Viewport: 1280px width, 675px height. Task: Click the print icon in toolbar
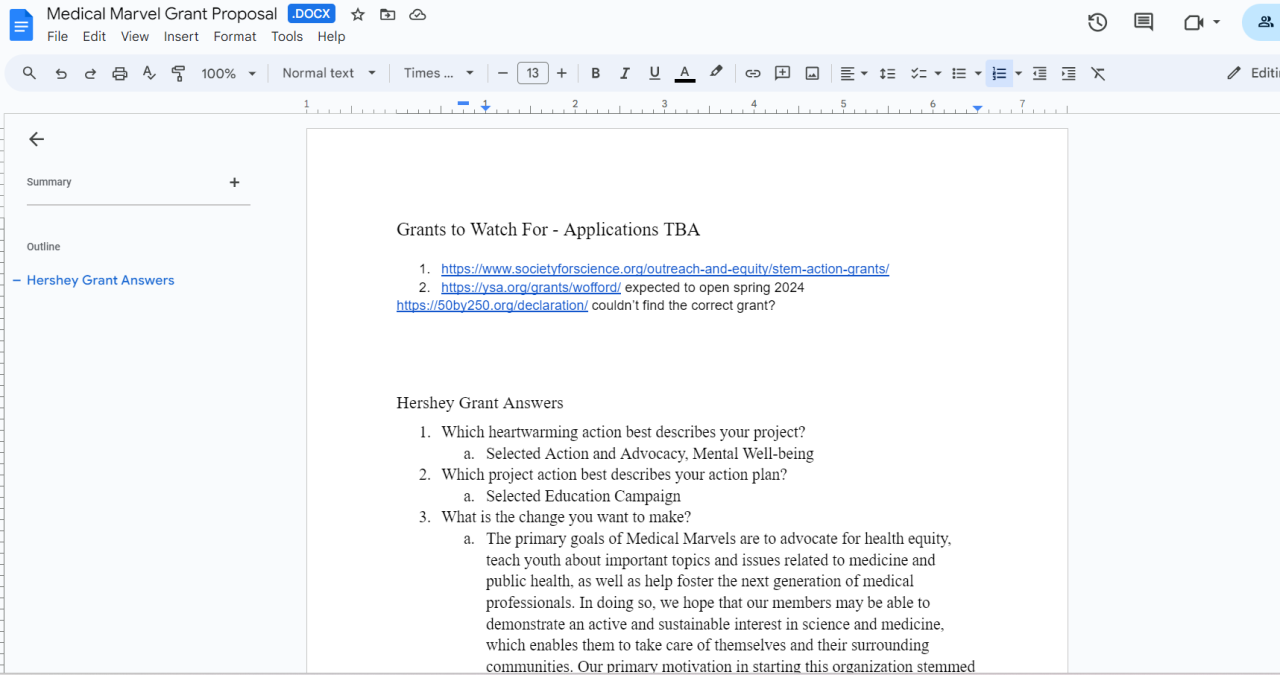[120, 73]
